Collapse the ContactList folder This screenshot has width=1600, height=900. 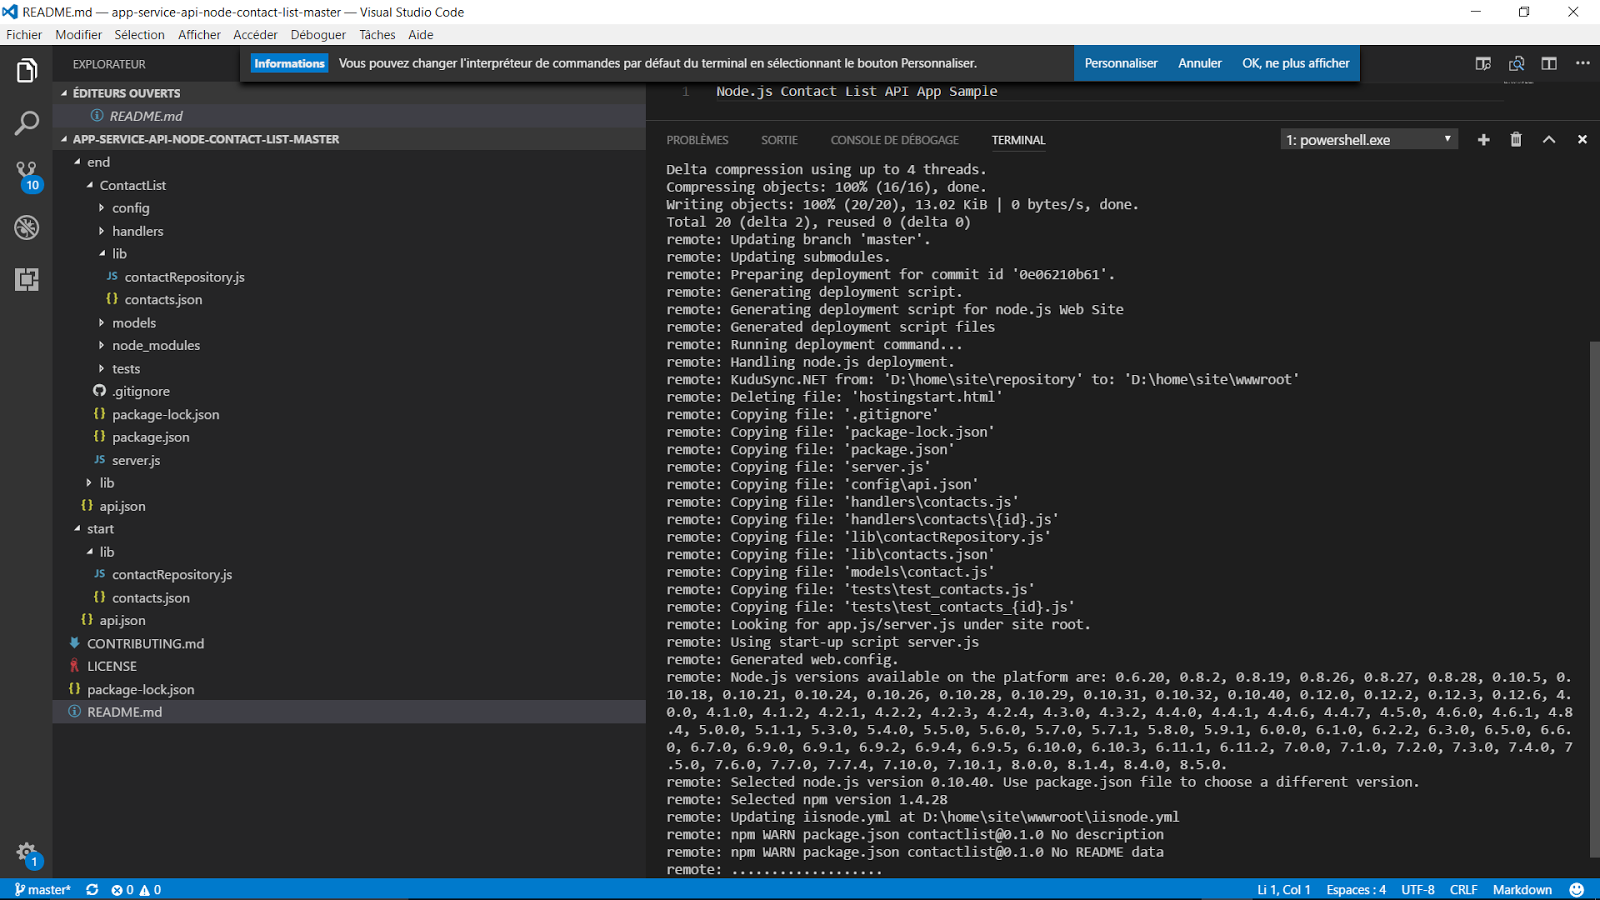coord(132,185)
